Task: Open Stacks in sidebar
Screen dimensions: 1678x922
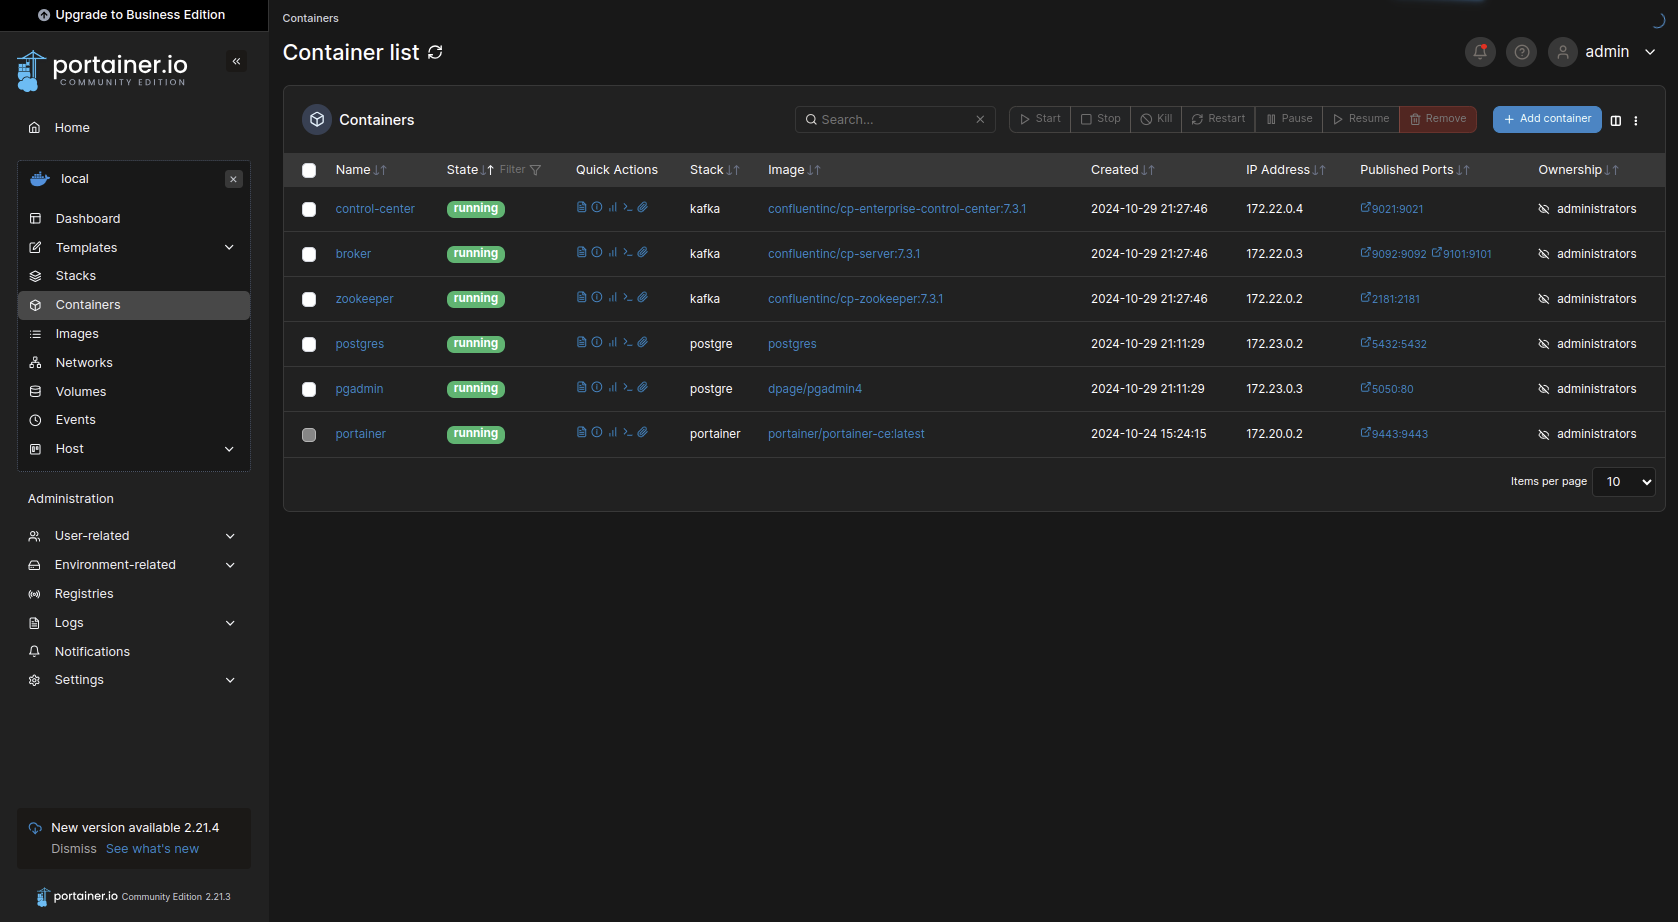Action: [x=134, y=276]
